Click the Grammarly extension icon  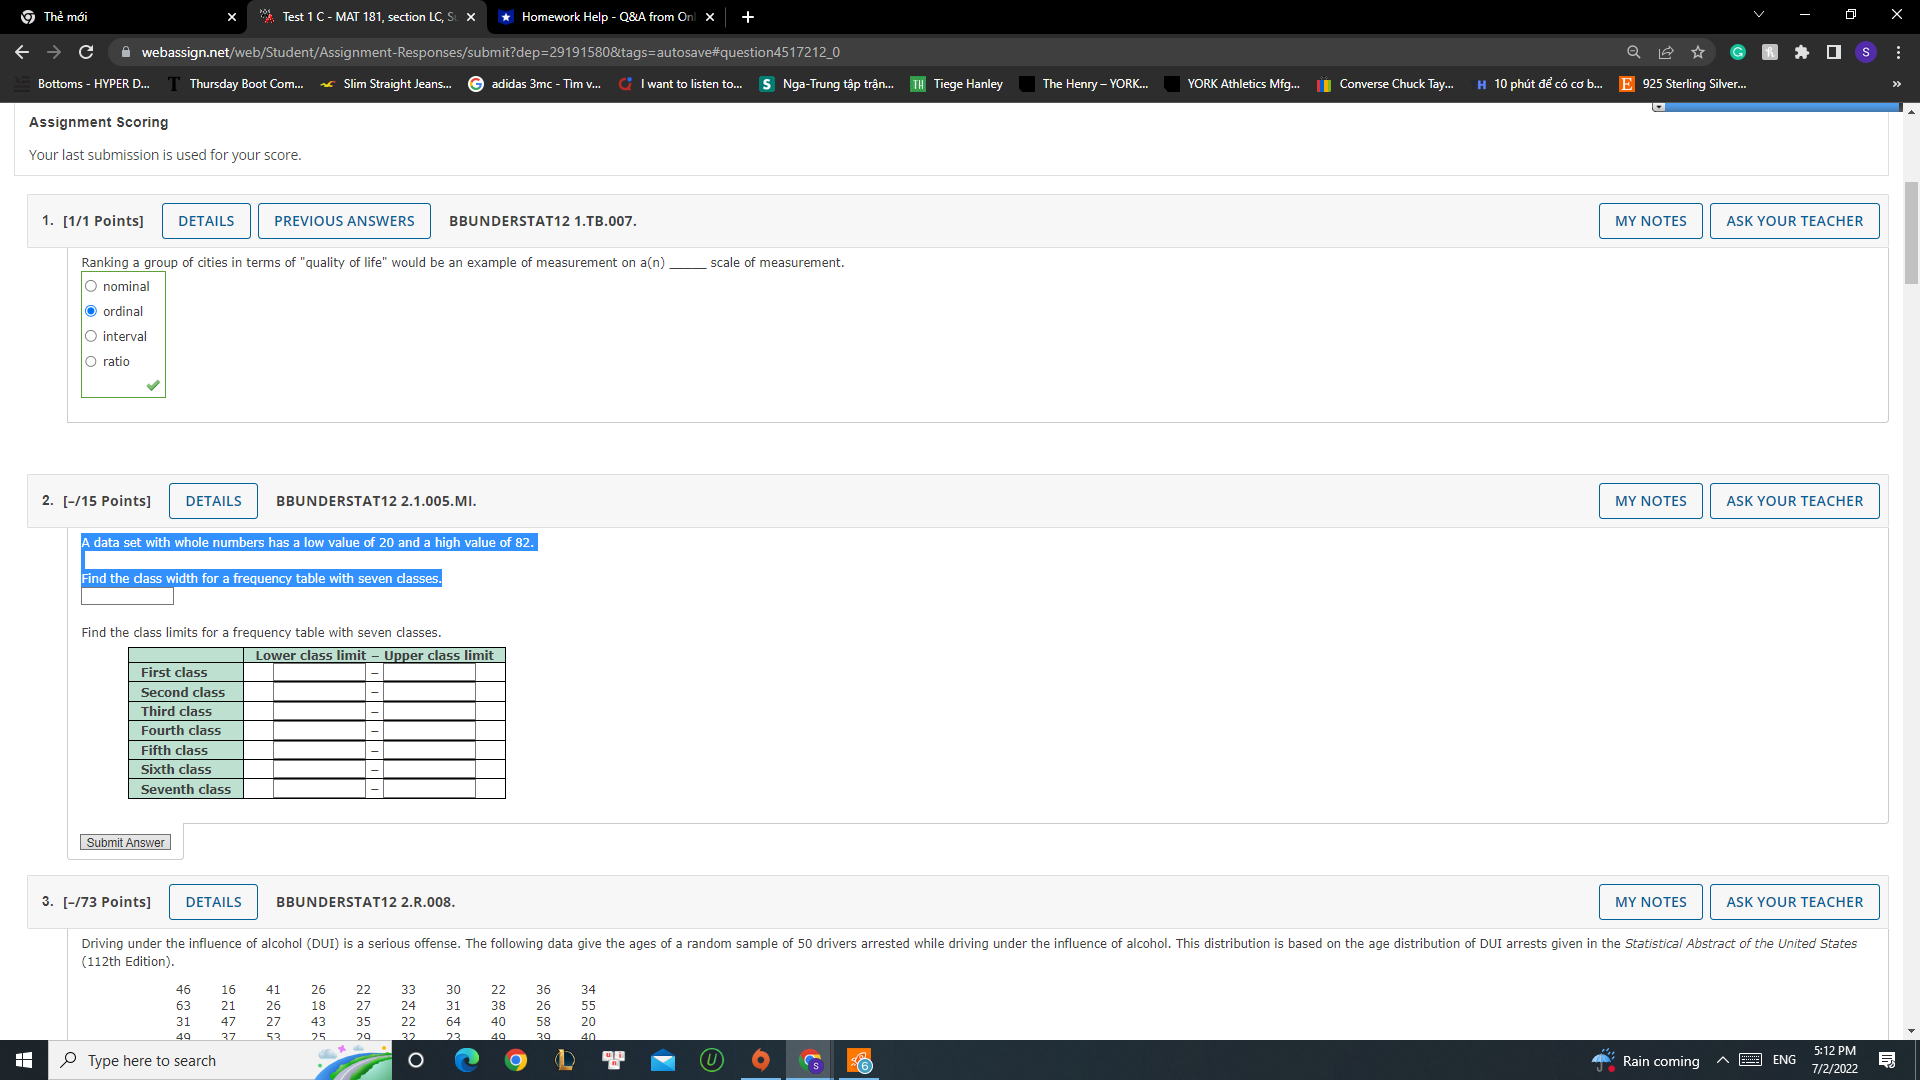click(1738, 52)
